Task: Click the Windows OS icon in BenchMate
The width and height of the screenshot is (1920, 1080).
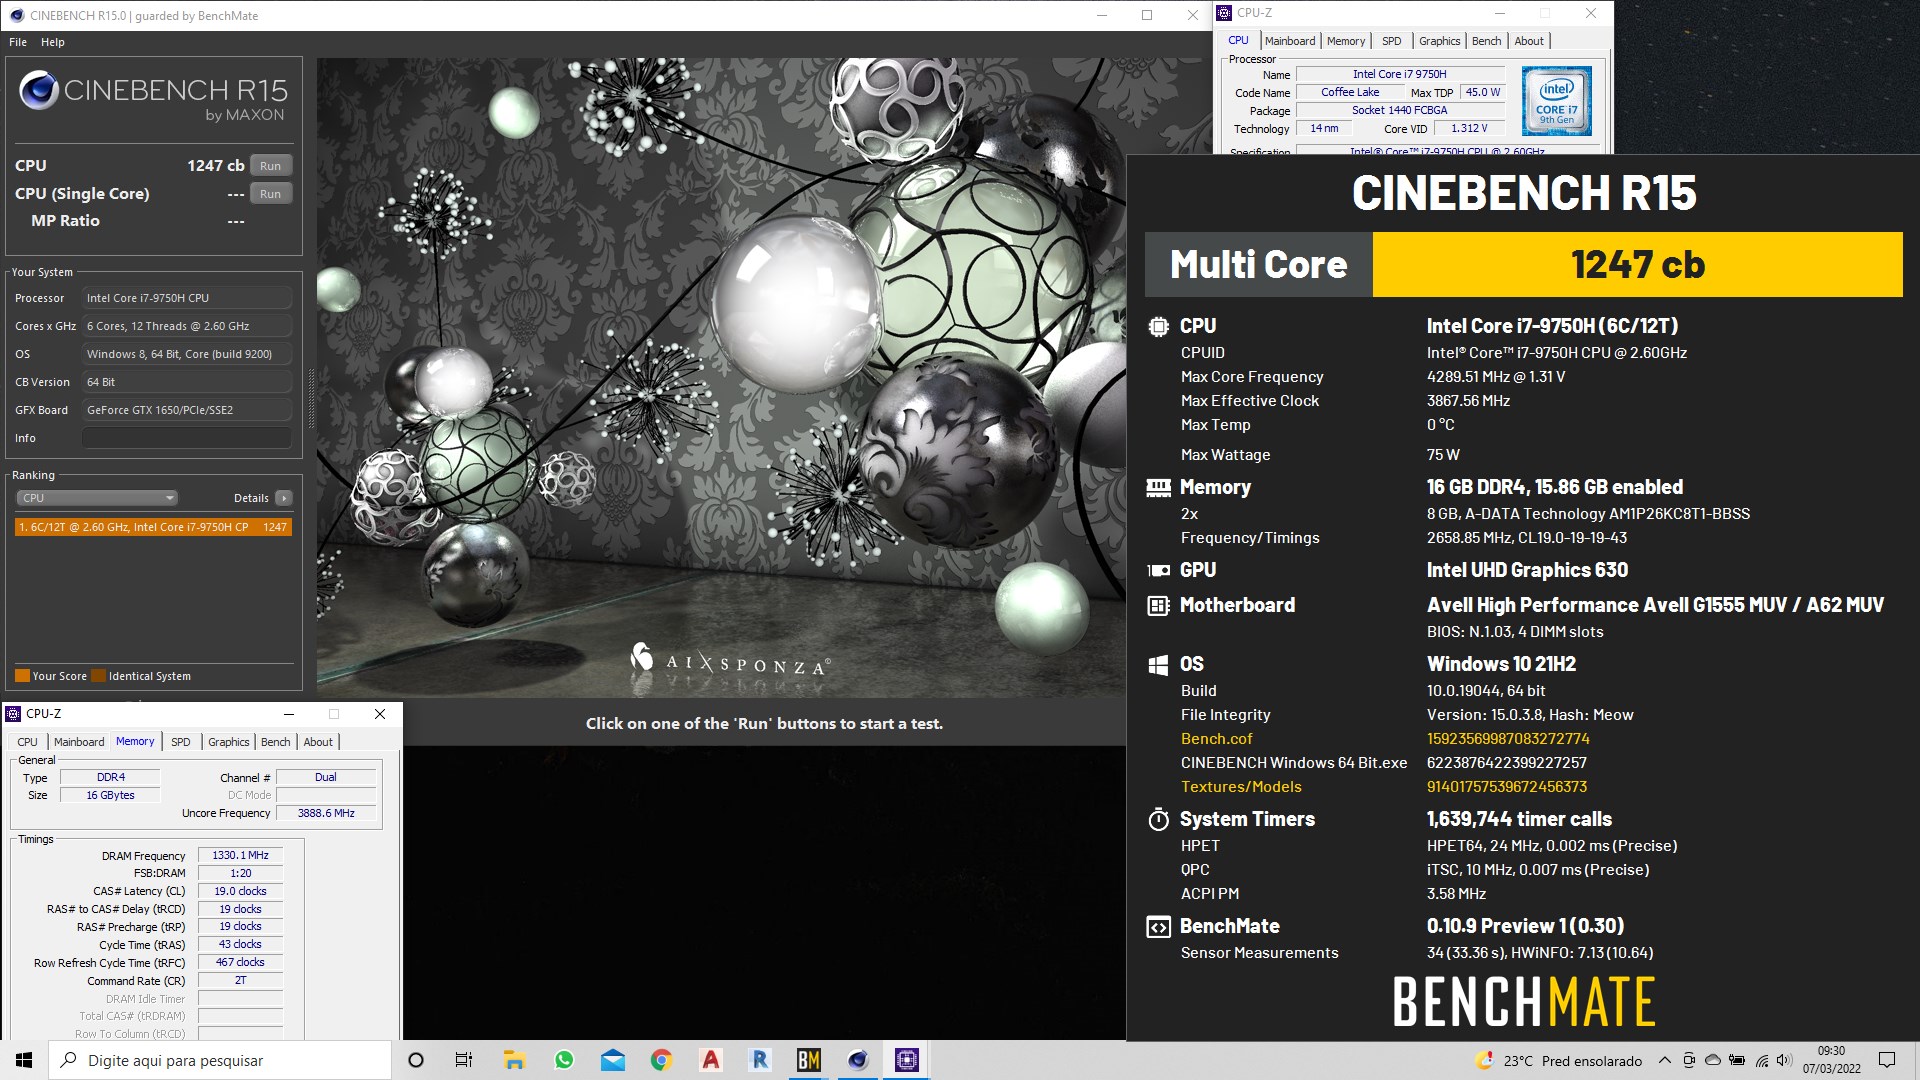Action: pos(1158,665)
